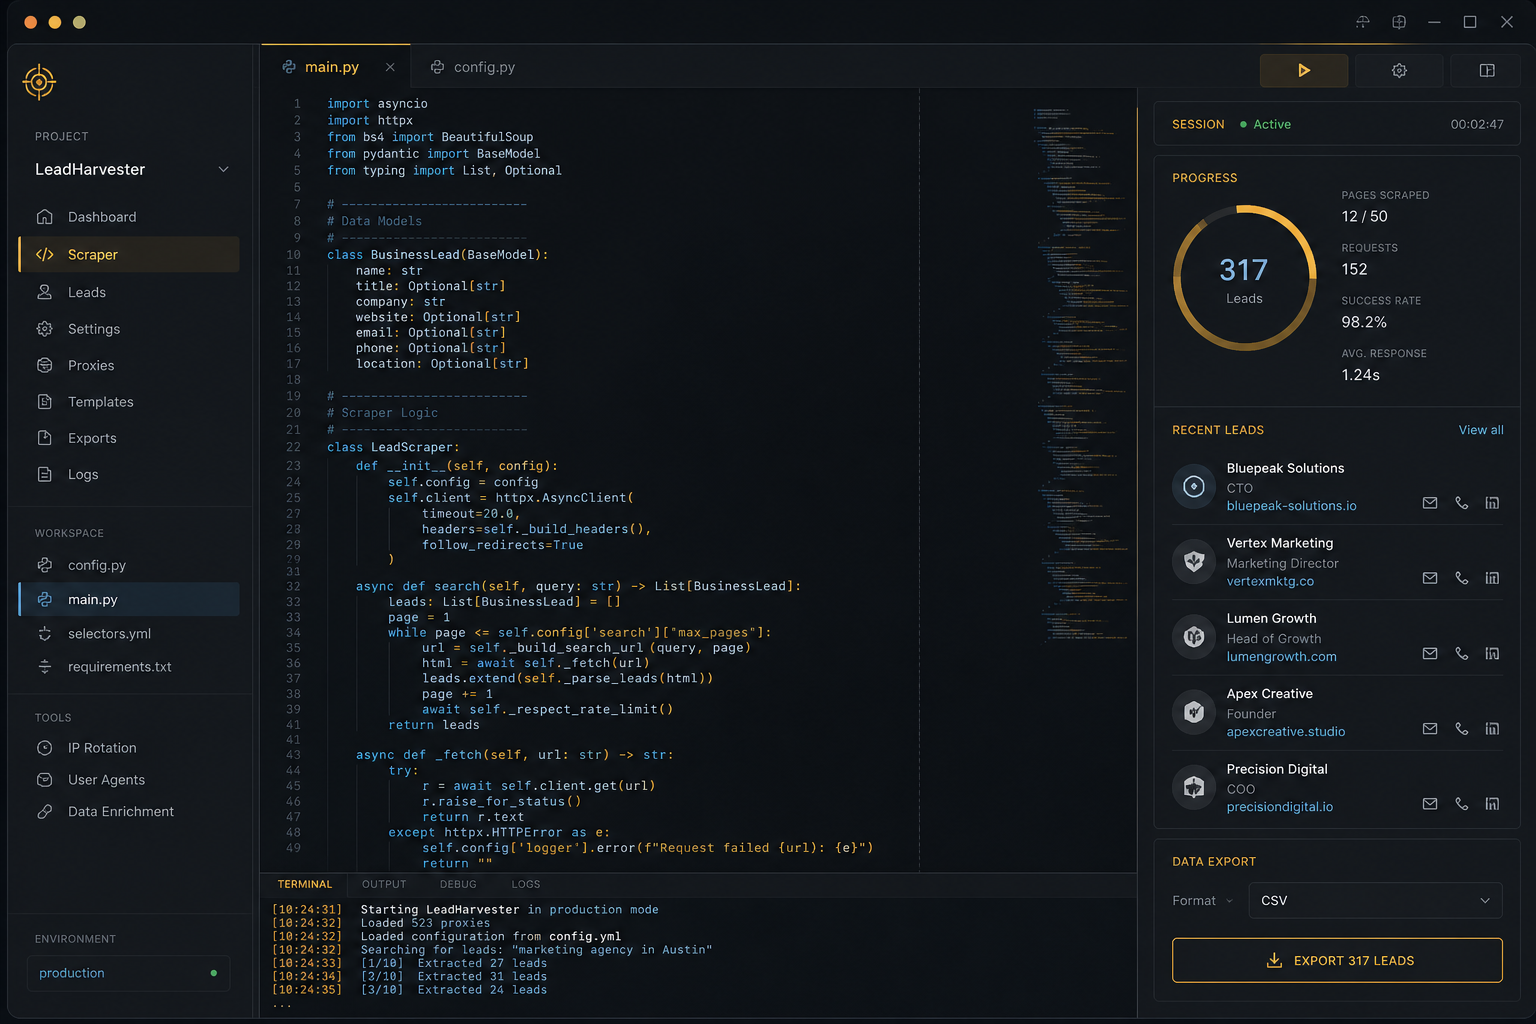Viewport: 1536px width, 1024px height.
Task: Open LinkedIn for Lumen Growth
Action: (1492, 654)
